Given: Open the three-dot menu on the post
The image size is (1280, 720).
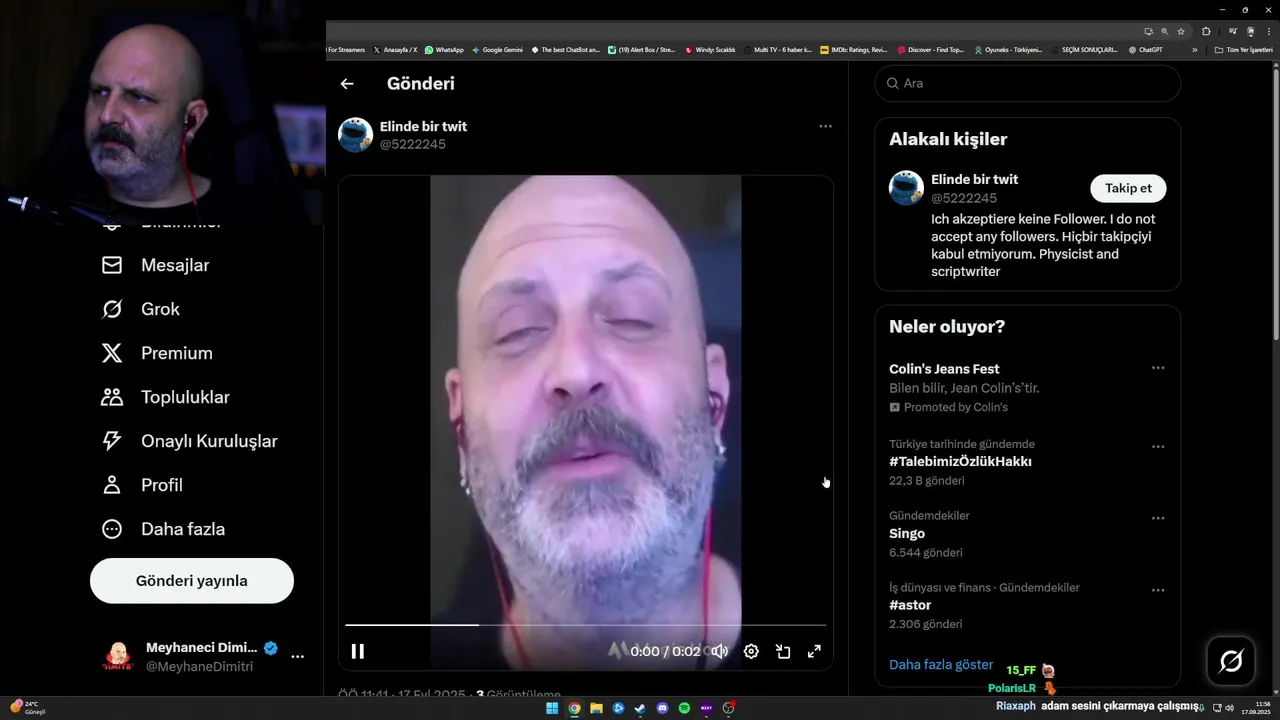Looking at the screenshot, I should coord(825,126).
